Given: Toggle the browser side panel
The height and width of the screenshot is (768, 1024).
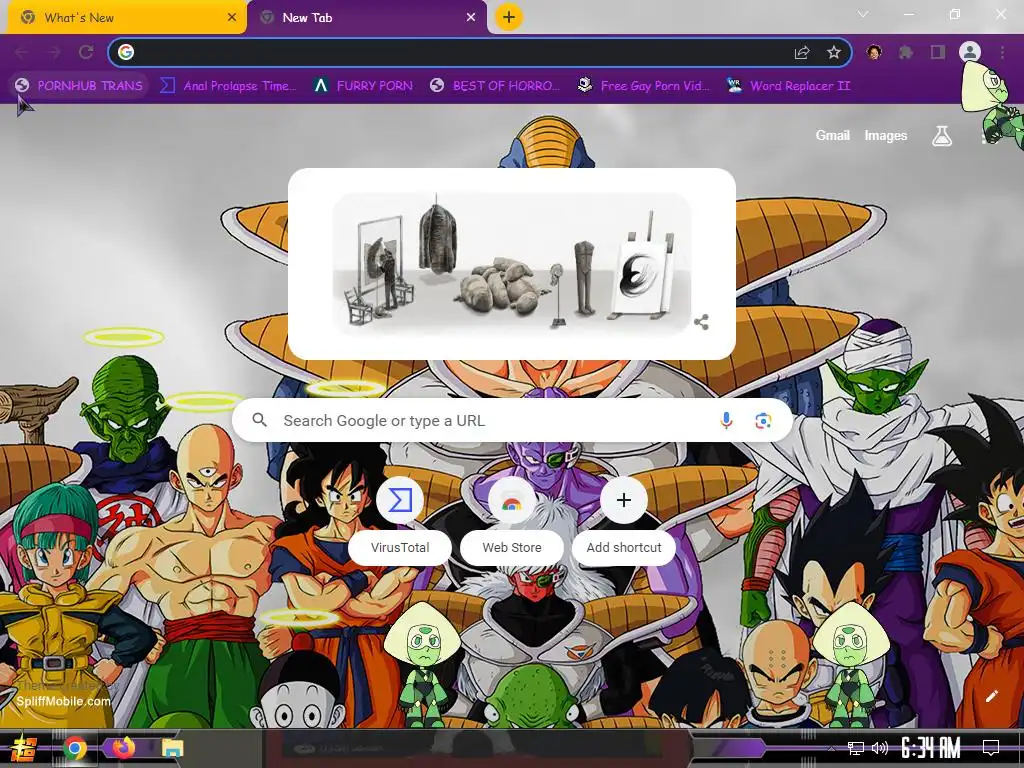Looking at the screenshot, I should (938, 52).
